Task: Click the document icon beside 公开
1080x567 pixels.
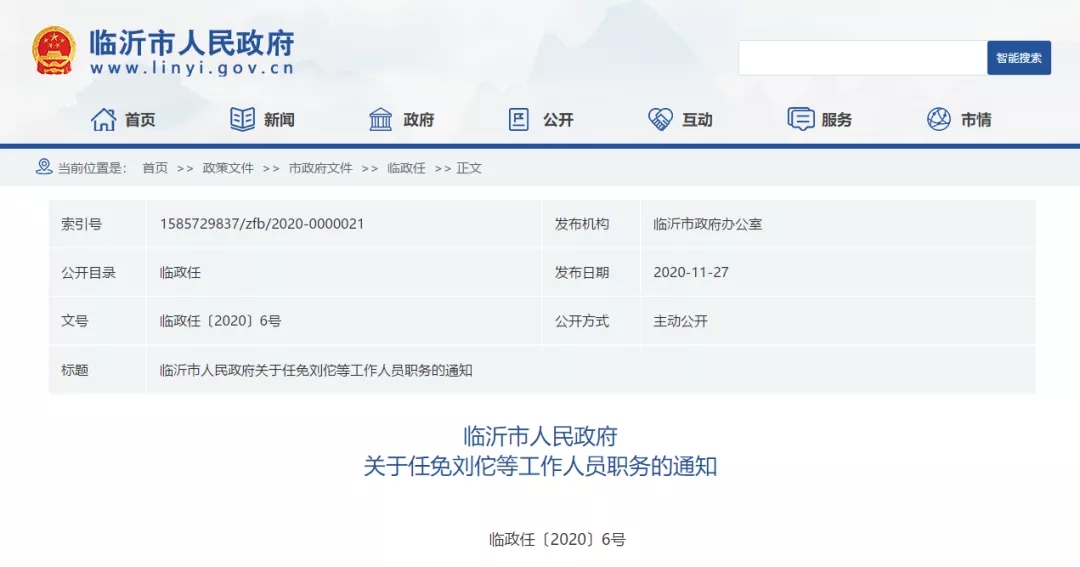Action: tap(519, 119)
